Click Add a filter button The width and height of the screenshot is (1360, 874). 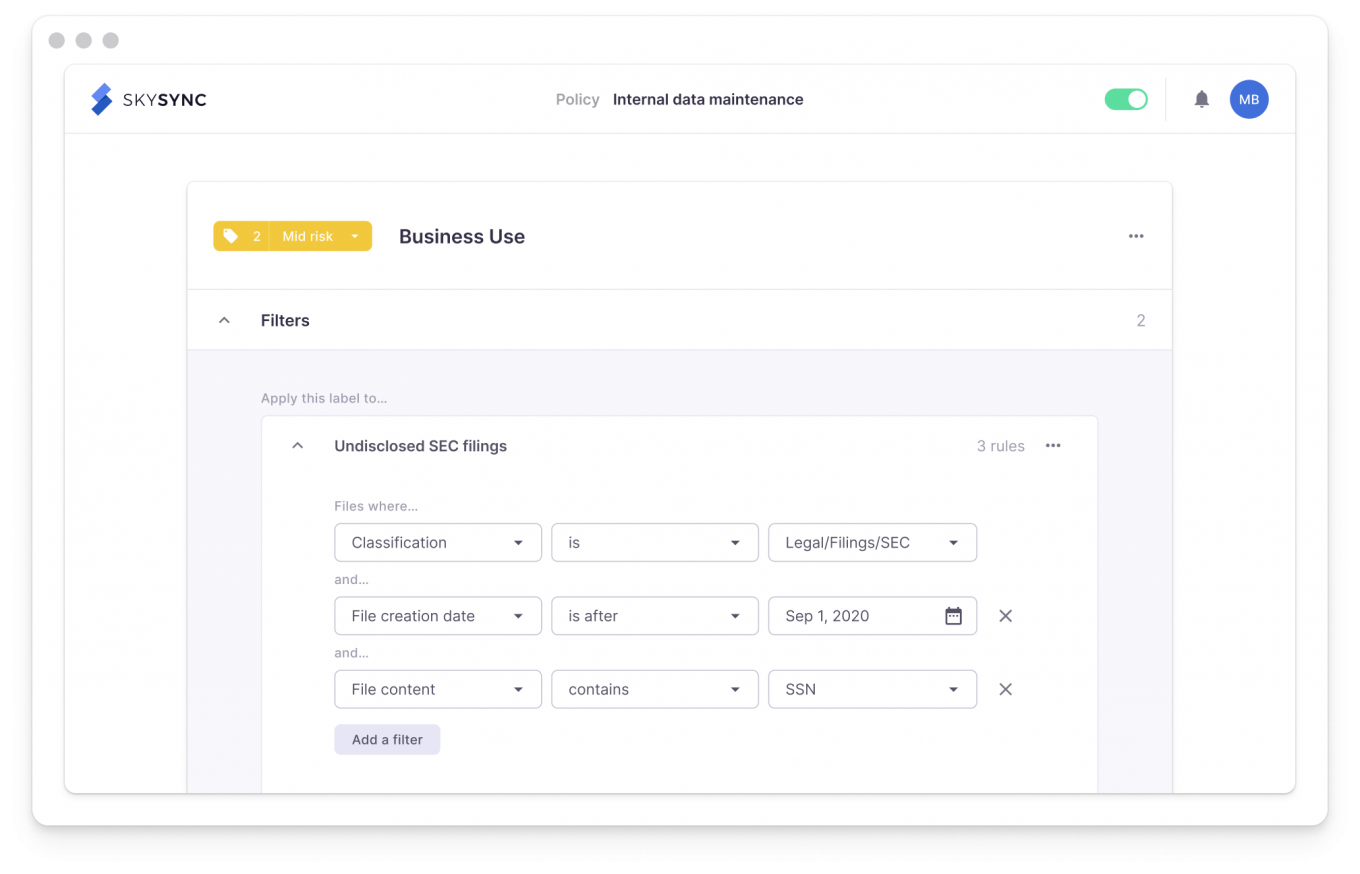coord(387,740)
